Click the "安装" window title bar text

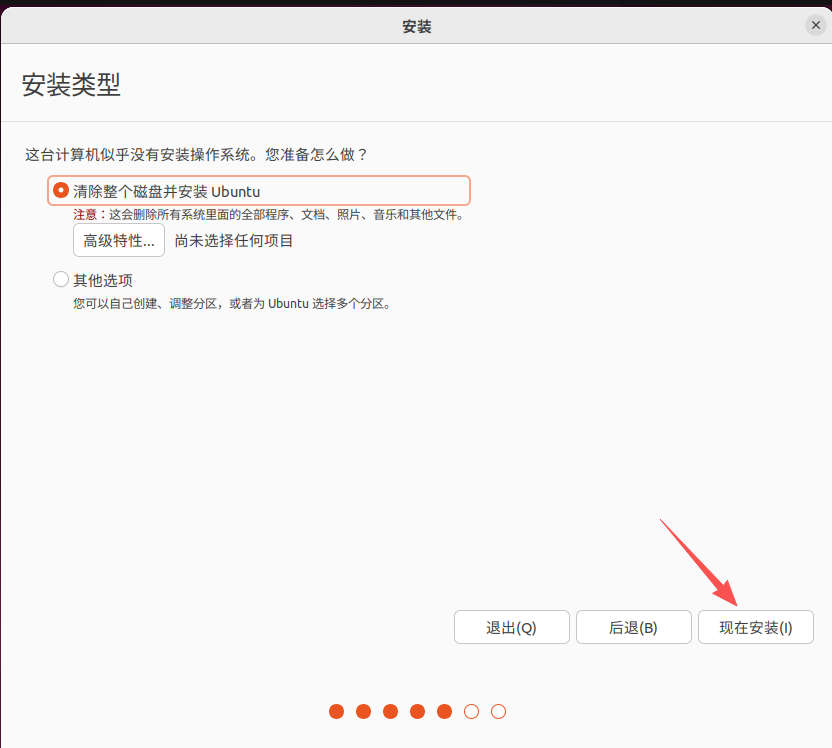click(x=417, y=27)
